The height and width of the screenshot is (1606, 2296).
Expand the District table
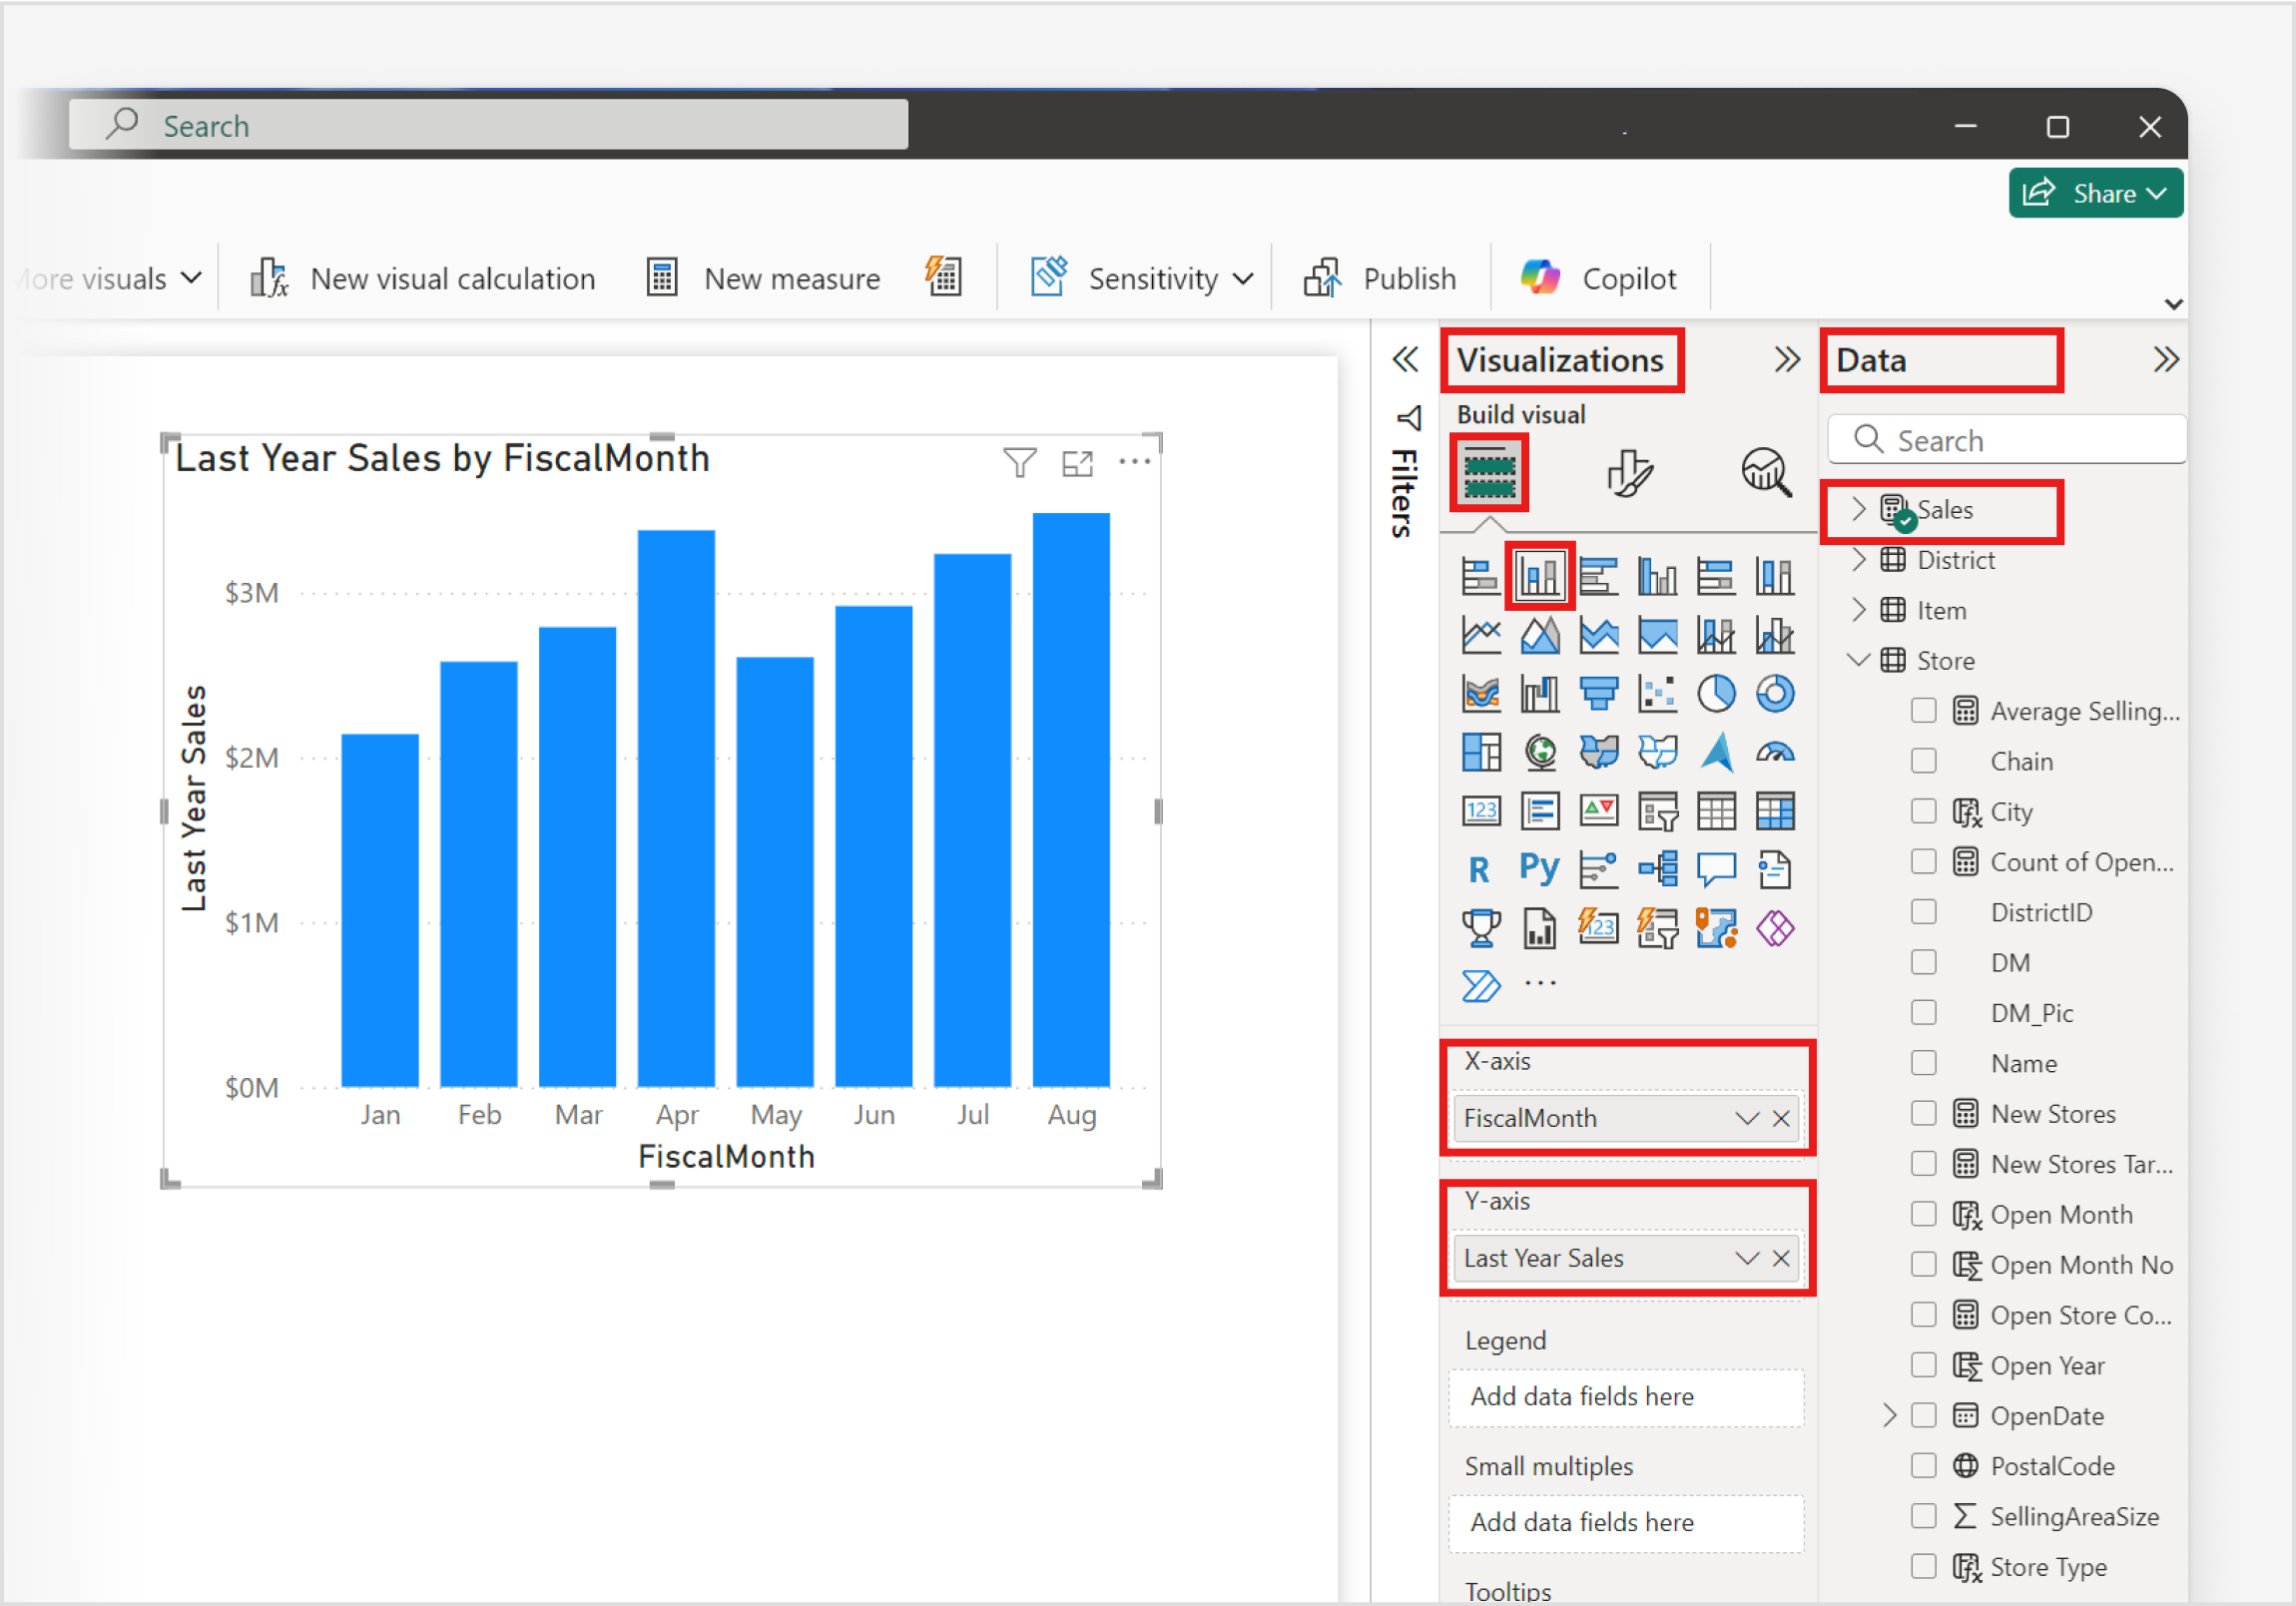tap(1858, 559)
